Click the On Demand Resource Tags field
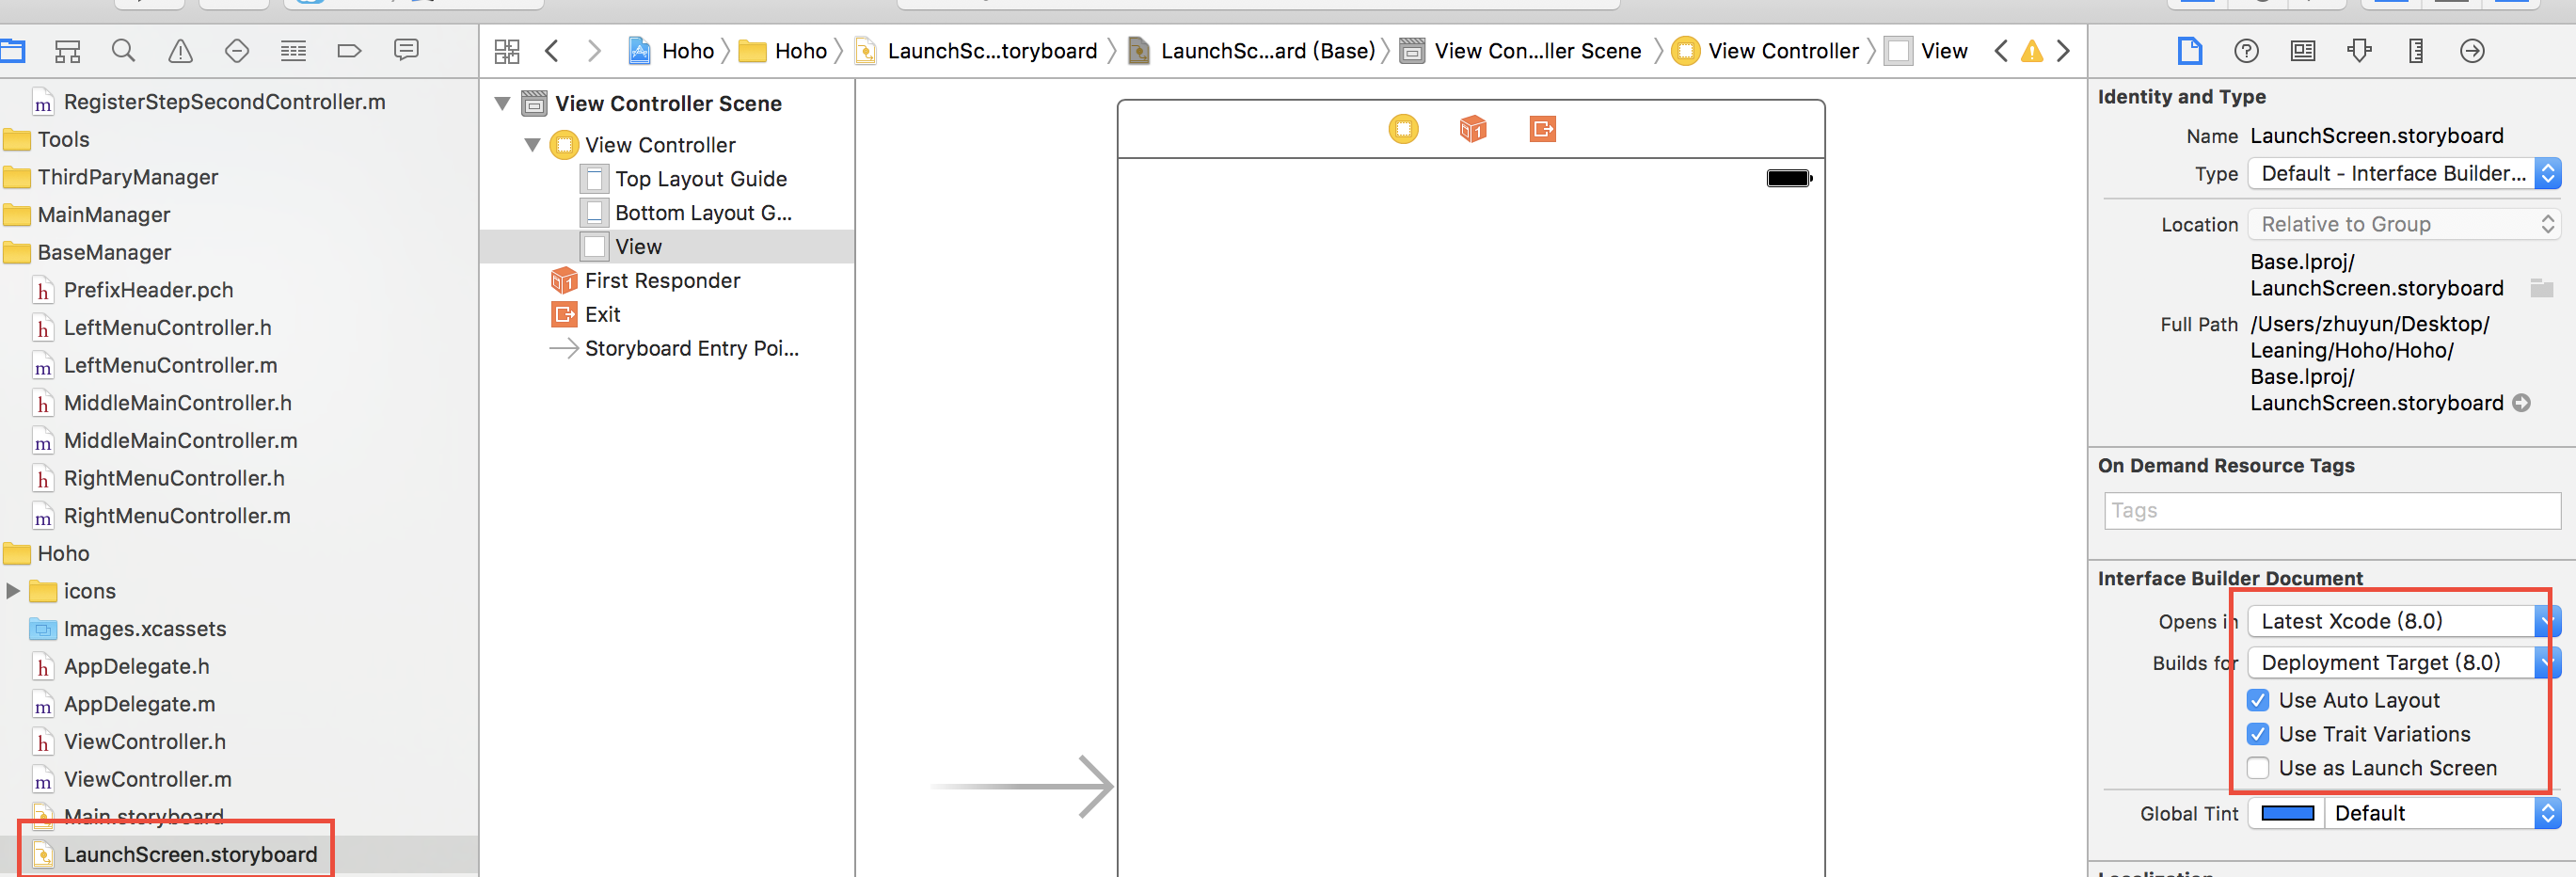The height and width of the screenshot is (877, 2576). pos(2330,511)
